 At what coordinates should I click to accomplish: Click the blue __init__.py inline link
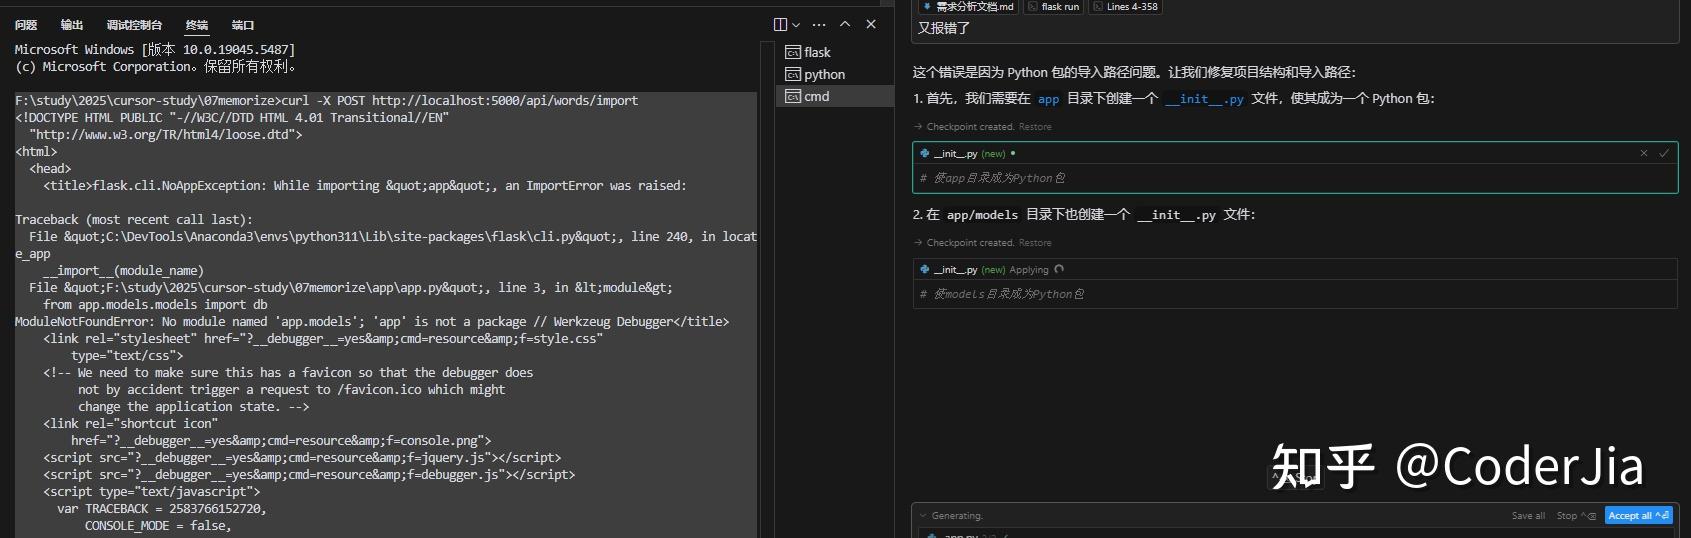pos(1204,99)
